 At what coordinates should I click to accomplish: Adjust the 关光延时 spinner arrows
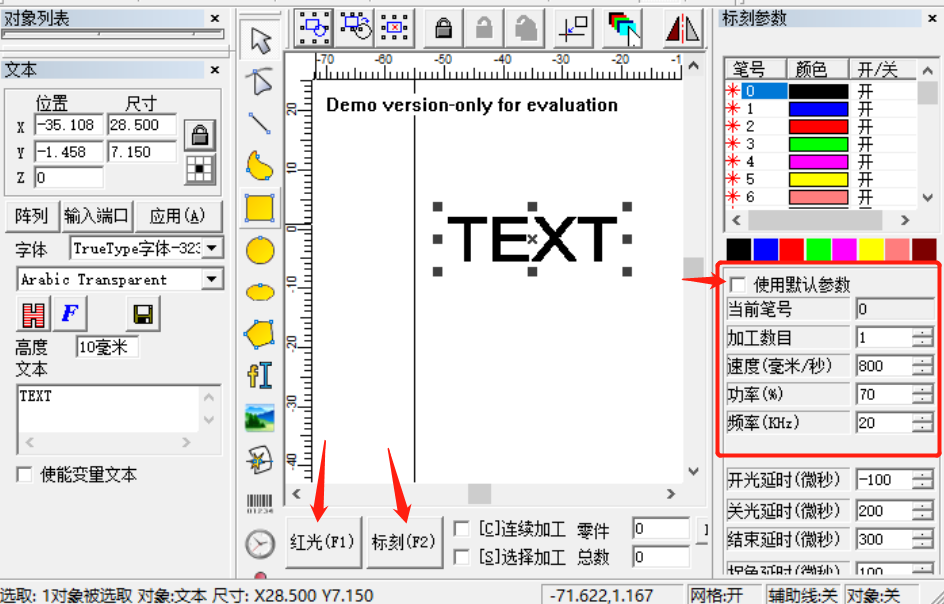(x=922, y=511)
